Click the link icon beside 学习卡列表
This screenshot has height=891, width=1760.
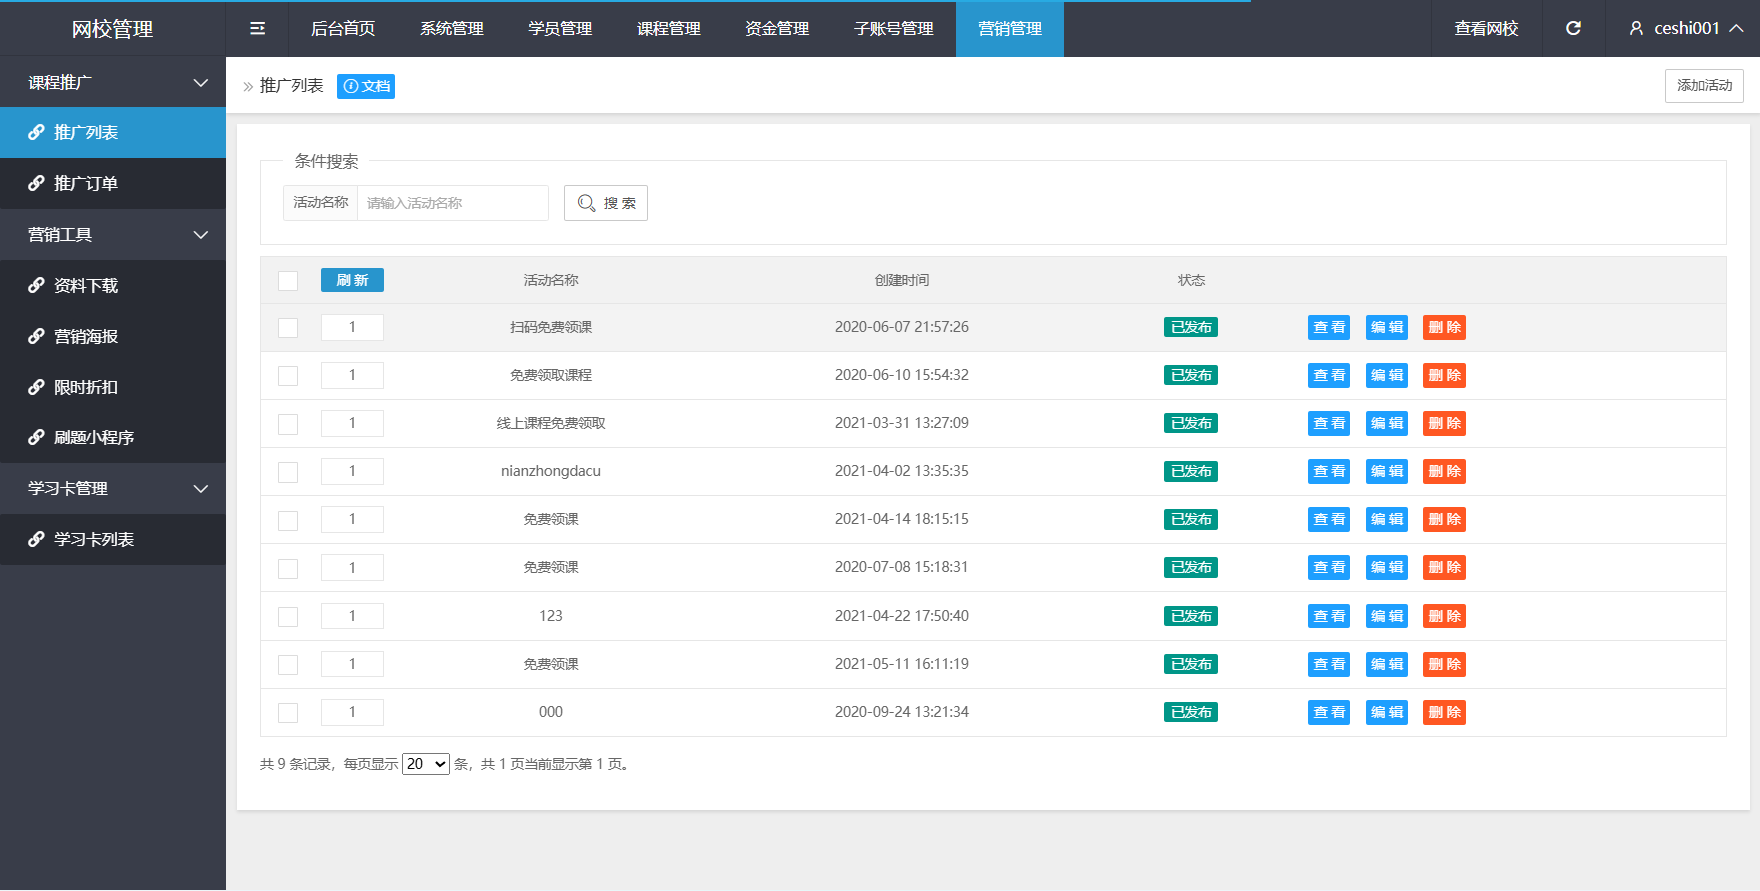[x=36, y=539]
